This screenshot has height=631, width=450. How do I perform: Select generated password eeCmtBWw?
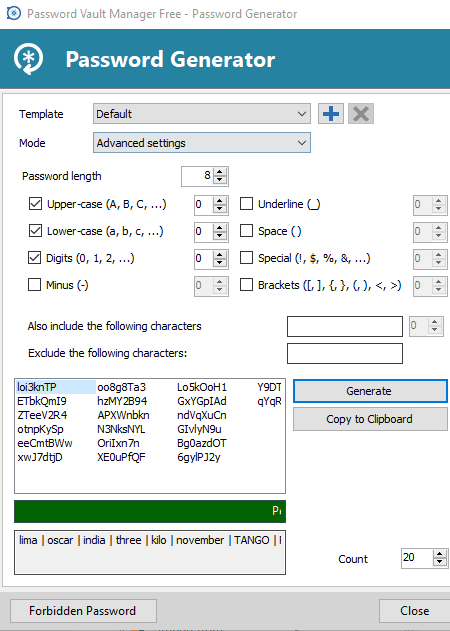pyautogui.click(x=45, y=443)
